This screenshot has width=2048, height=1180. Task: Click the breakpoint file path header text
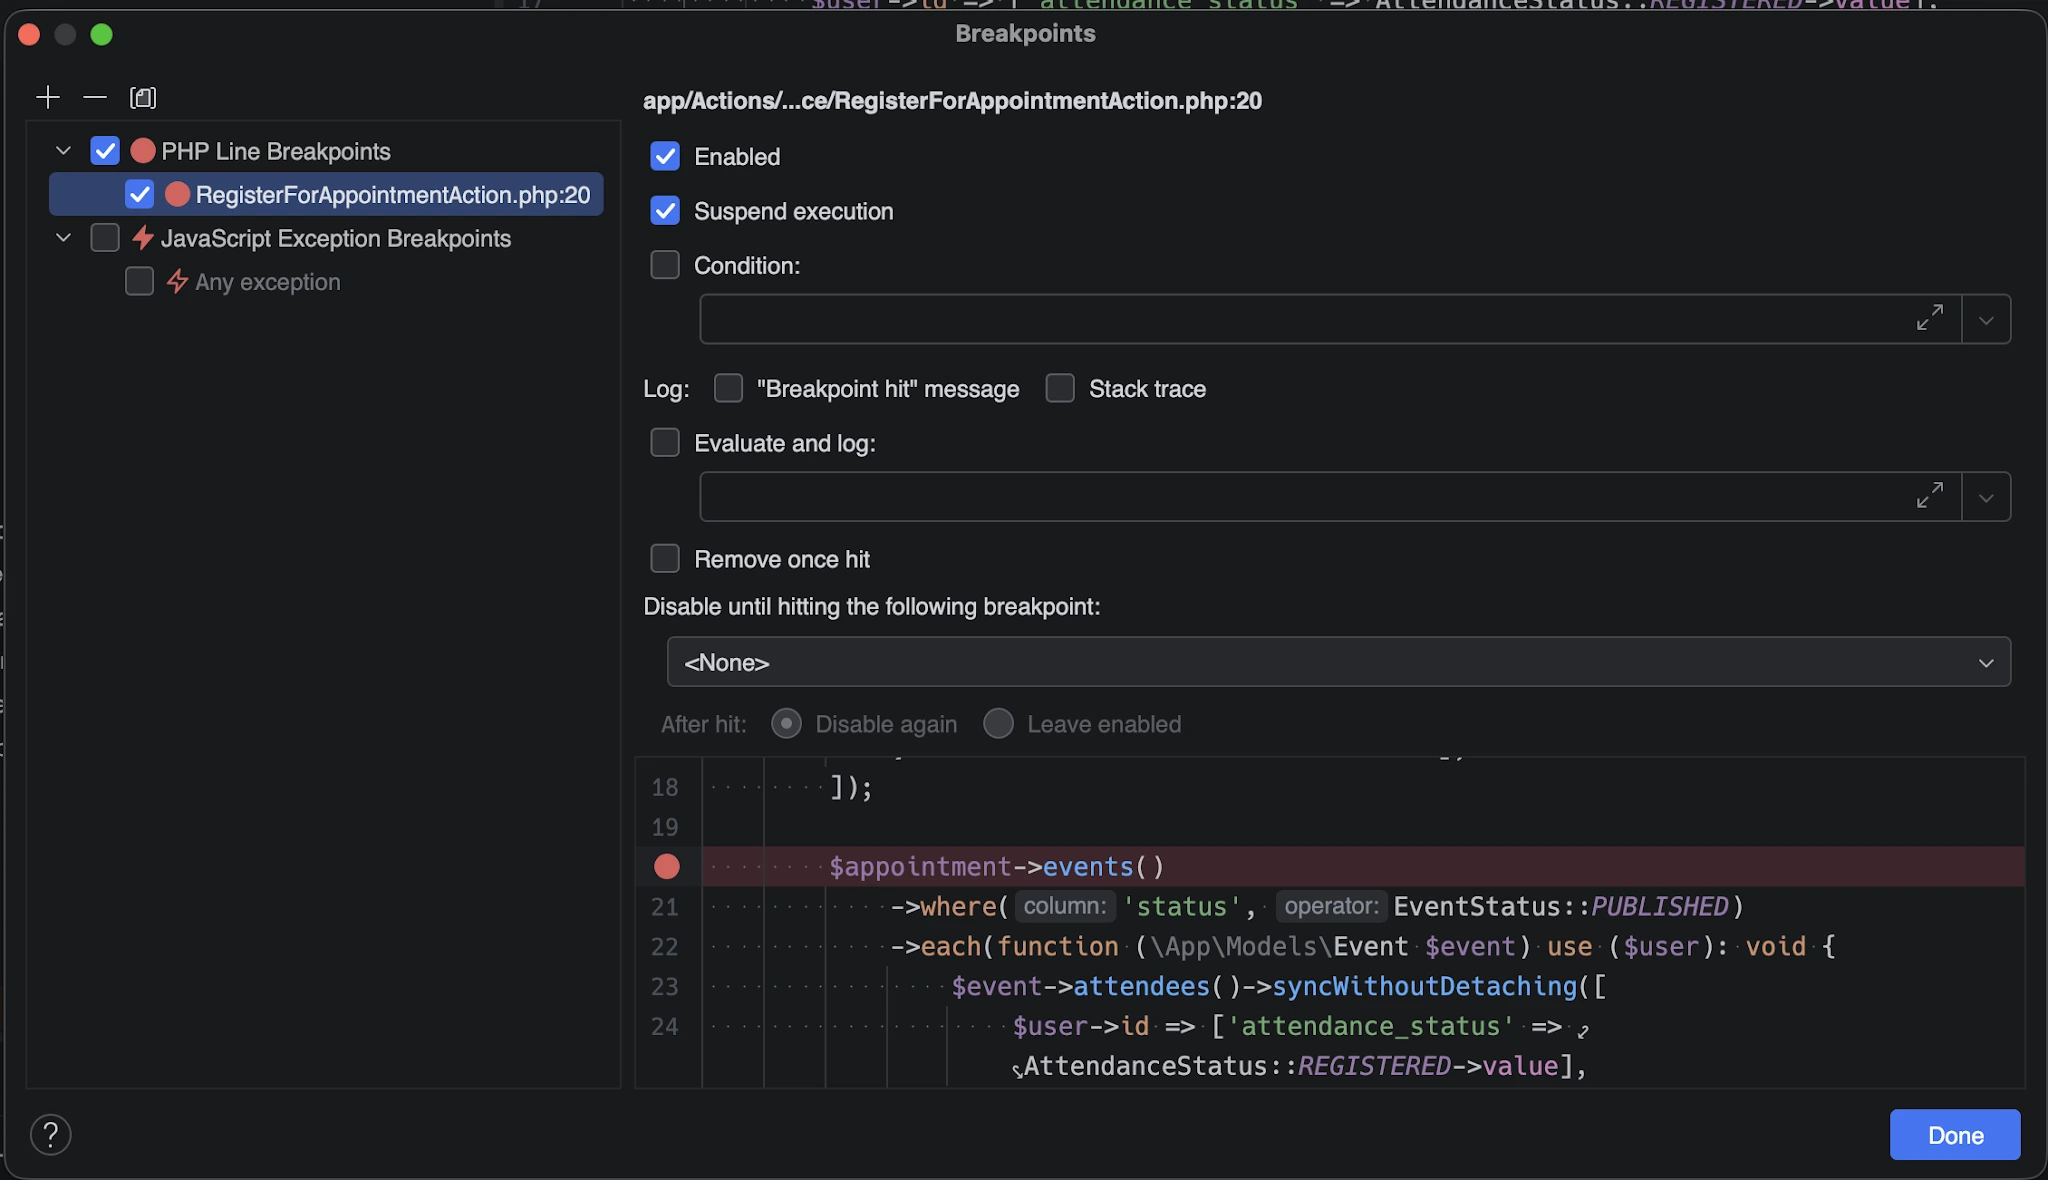952,100
